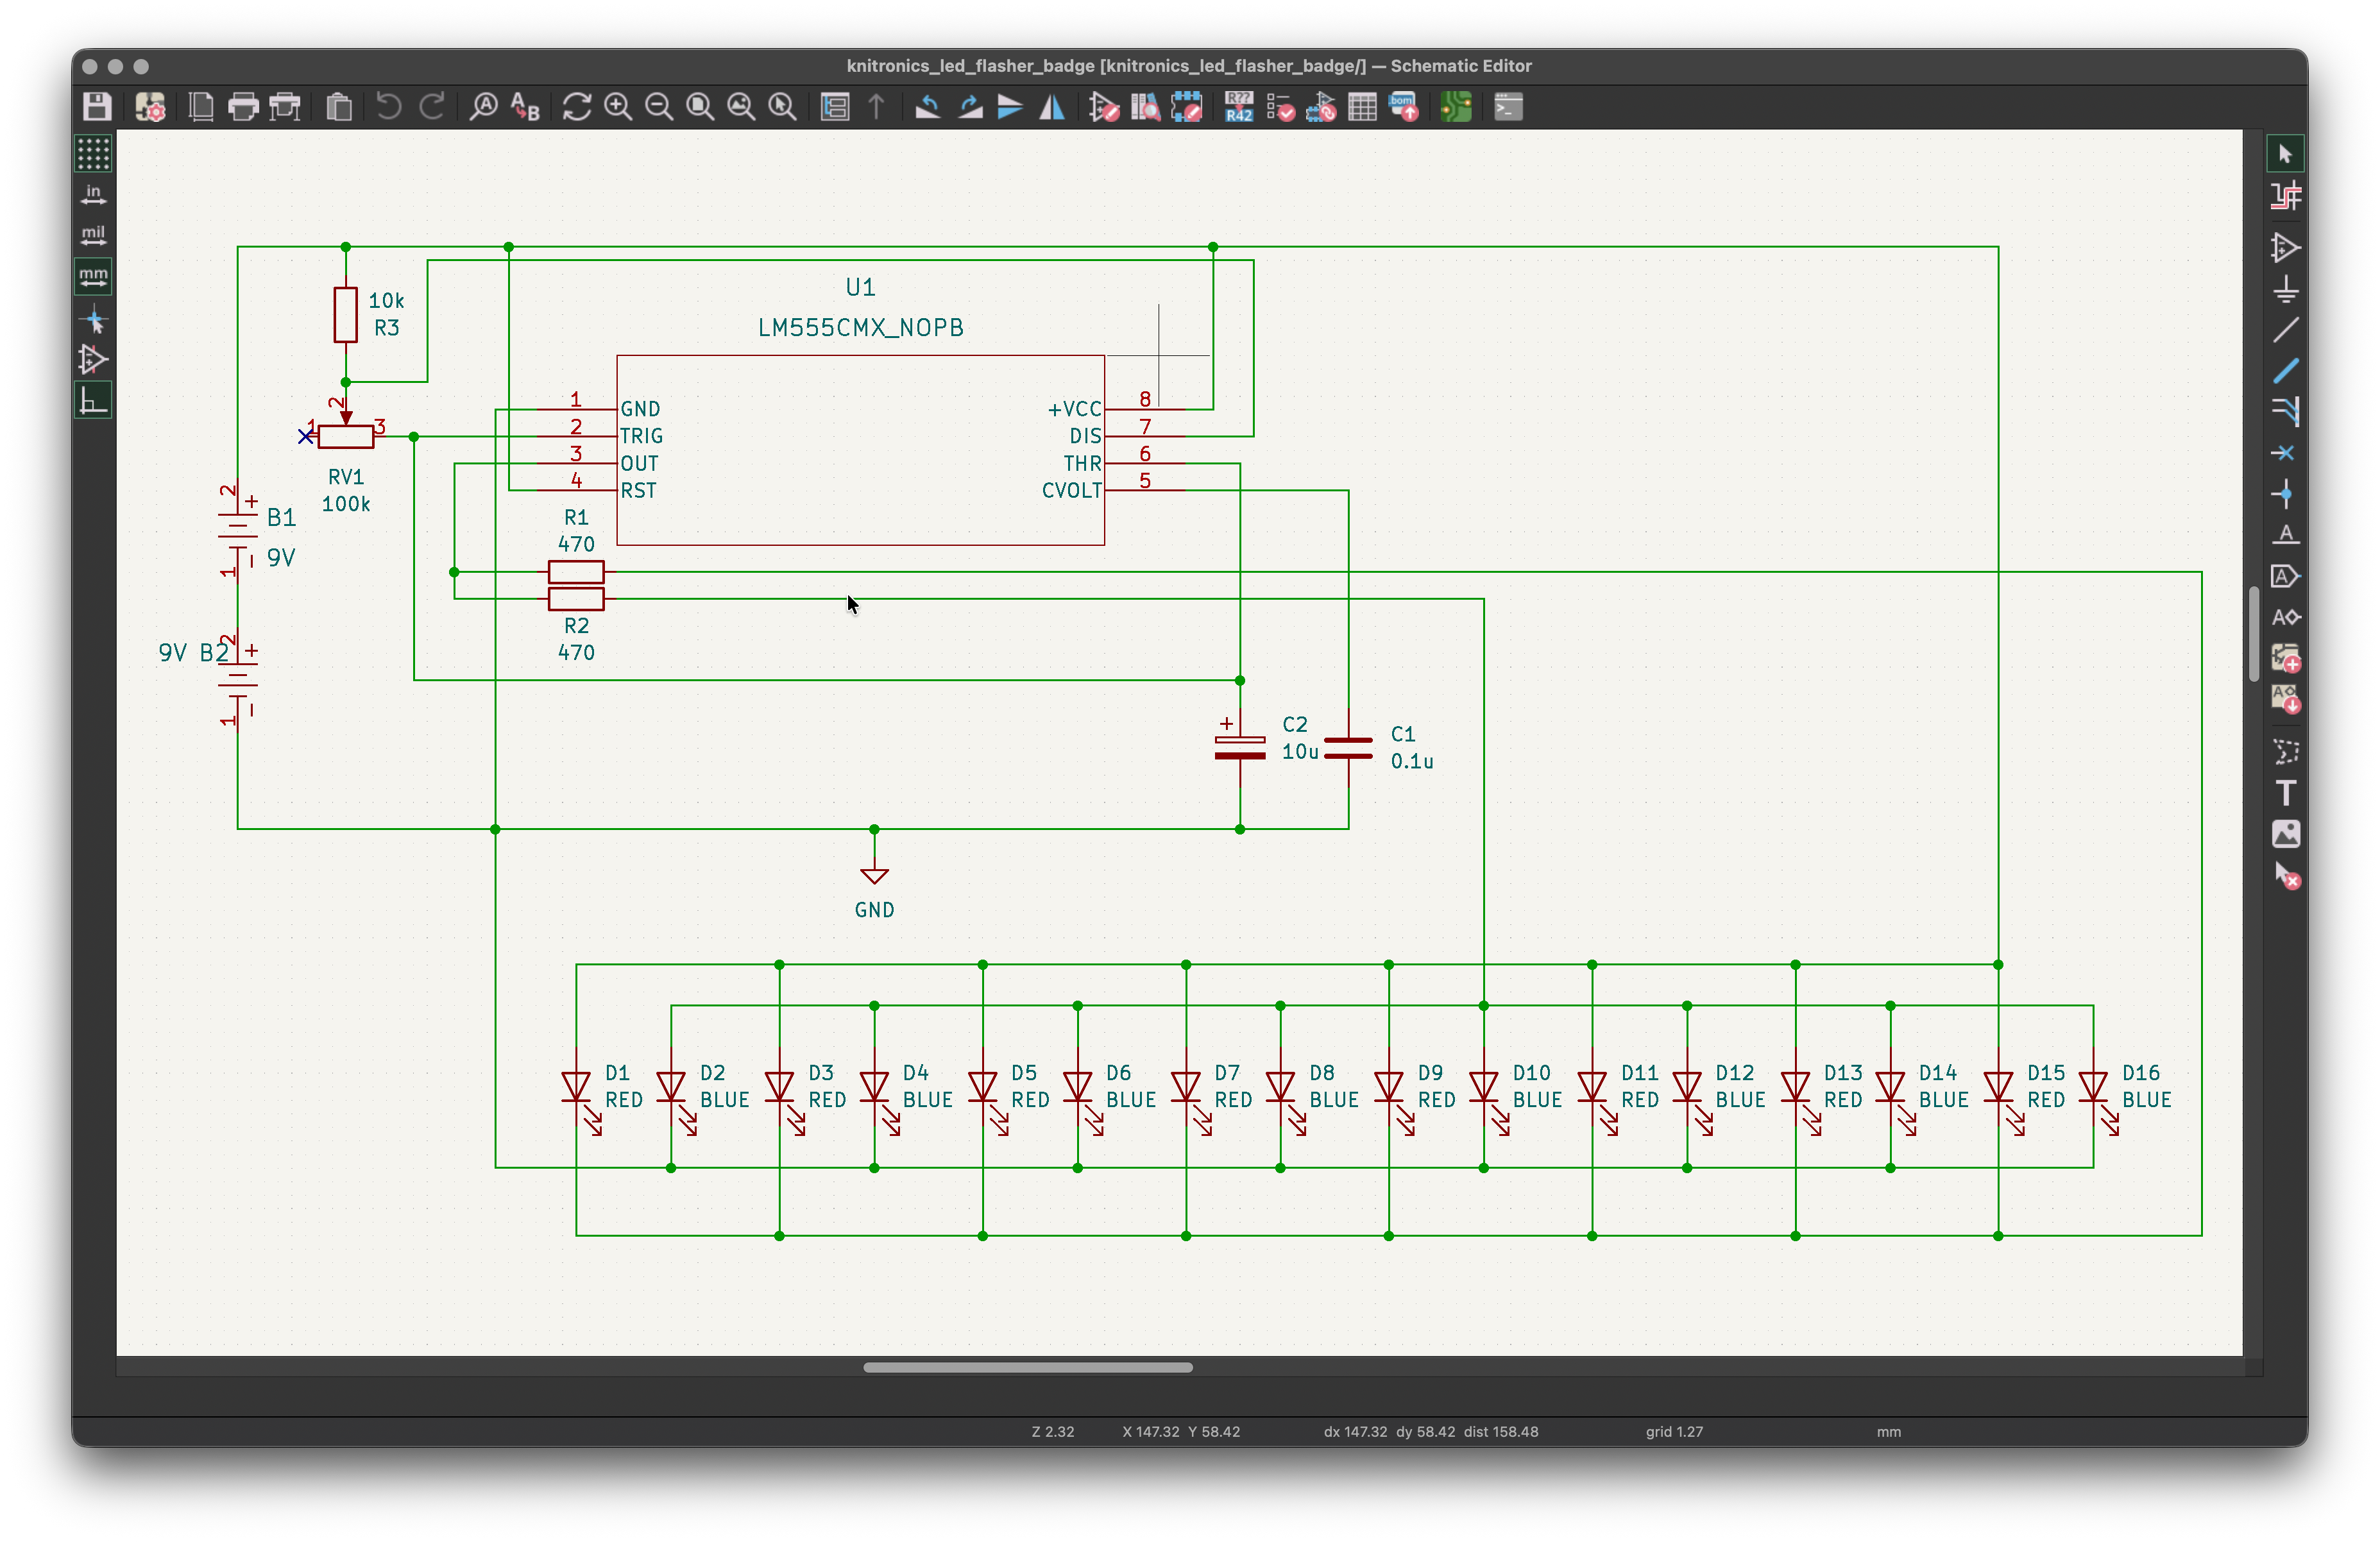The image size is (2380, 1542).
Task: Click the Undo arrow in toolbar
Action: (x=388, y=107)
